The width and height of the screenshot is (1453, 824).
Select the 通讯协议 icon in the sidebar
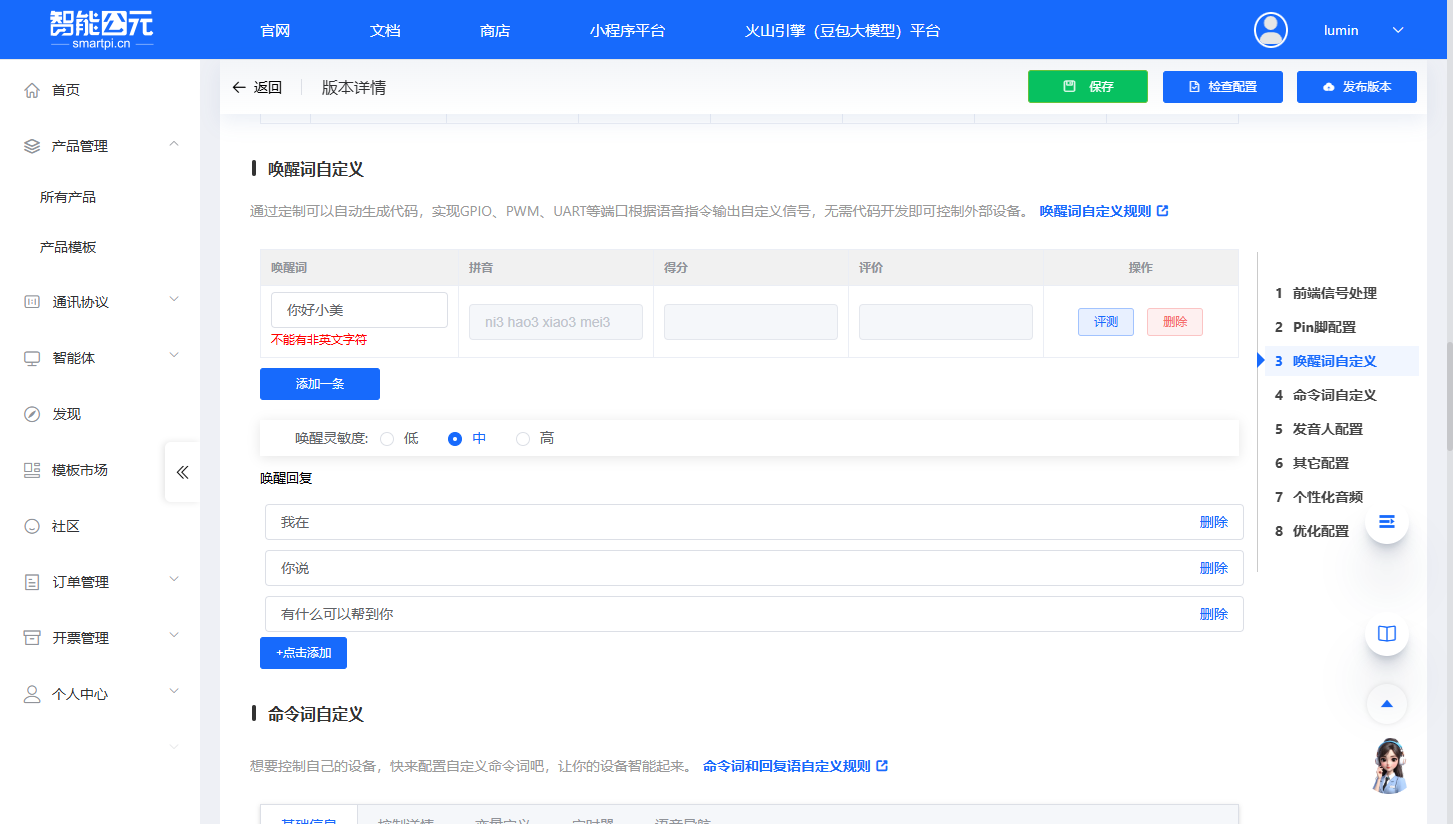point(30,301)
